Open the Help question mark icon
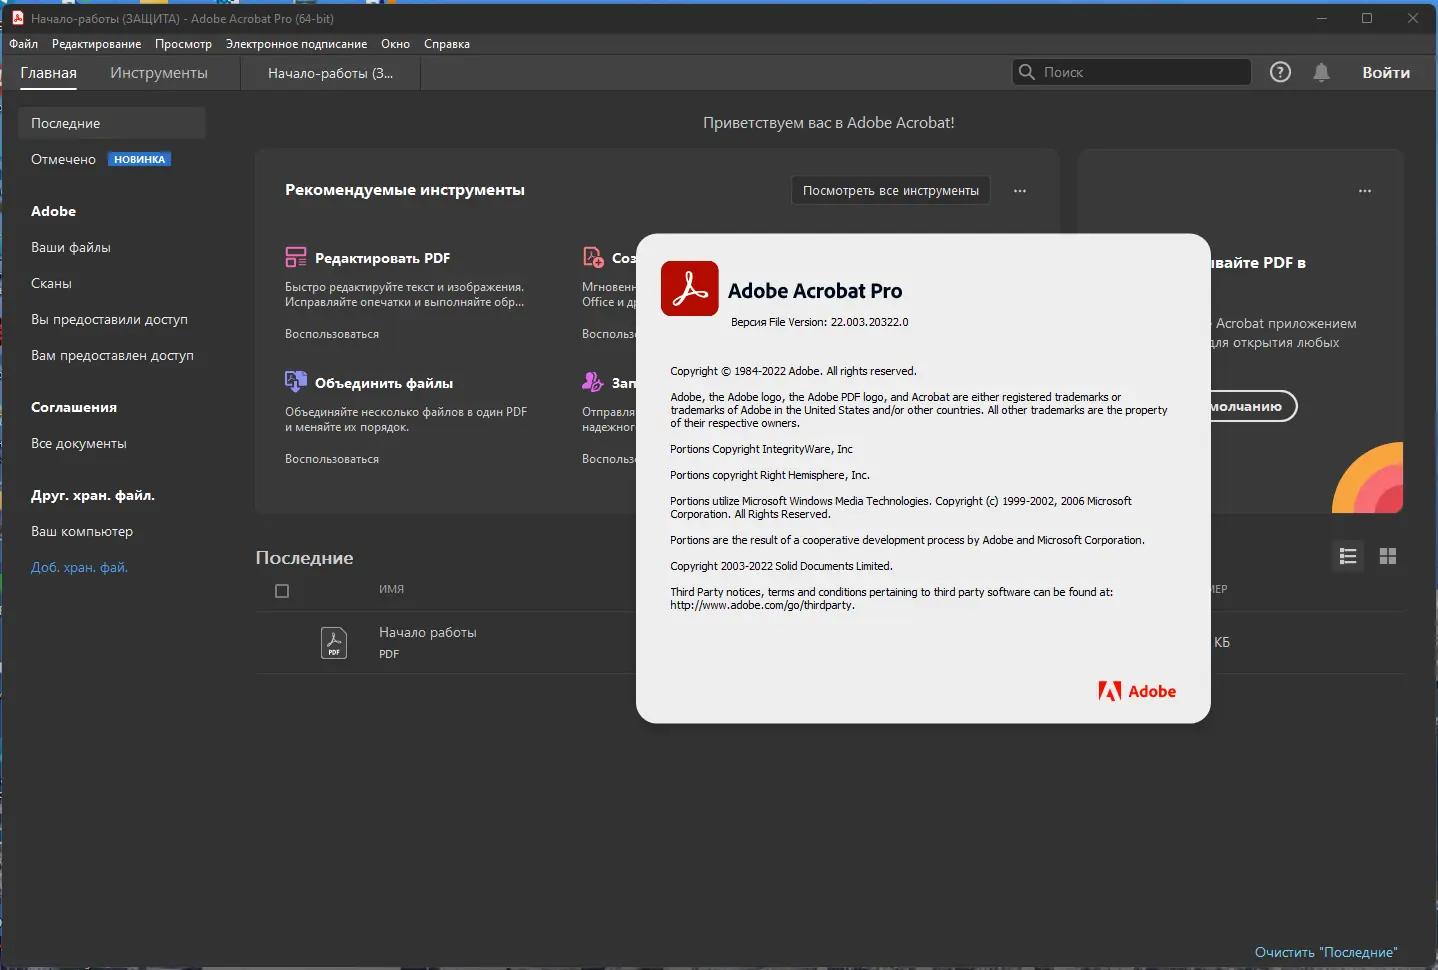 (x=1280, y=72)
